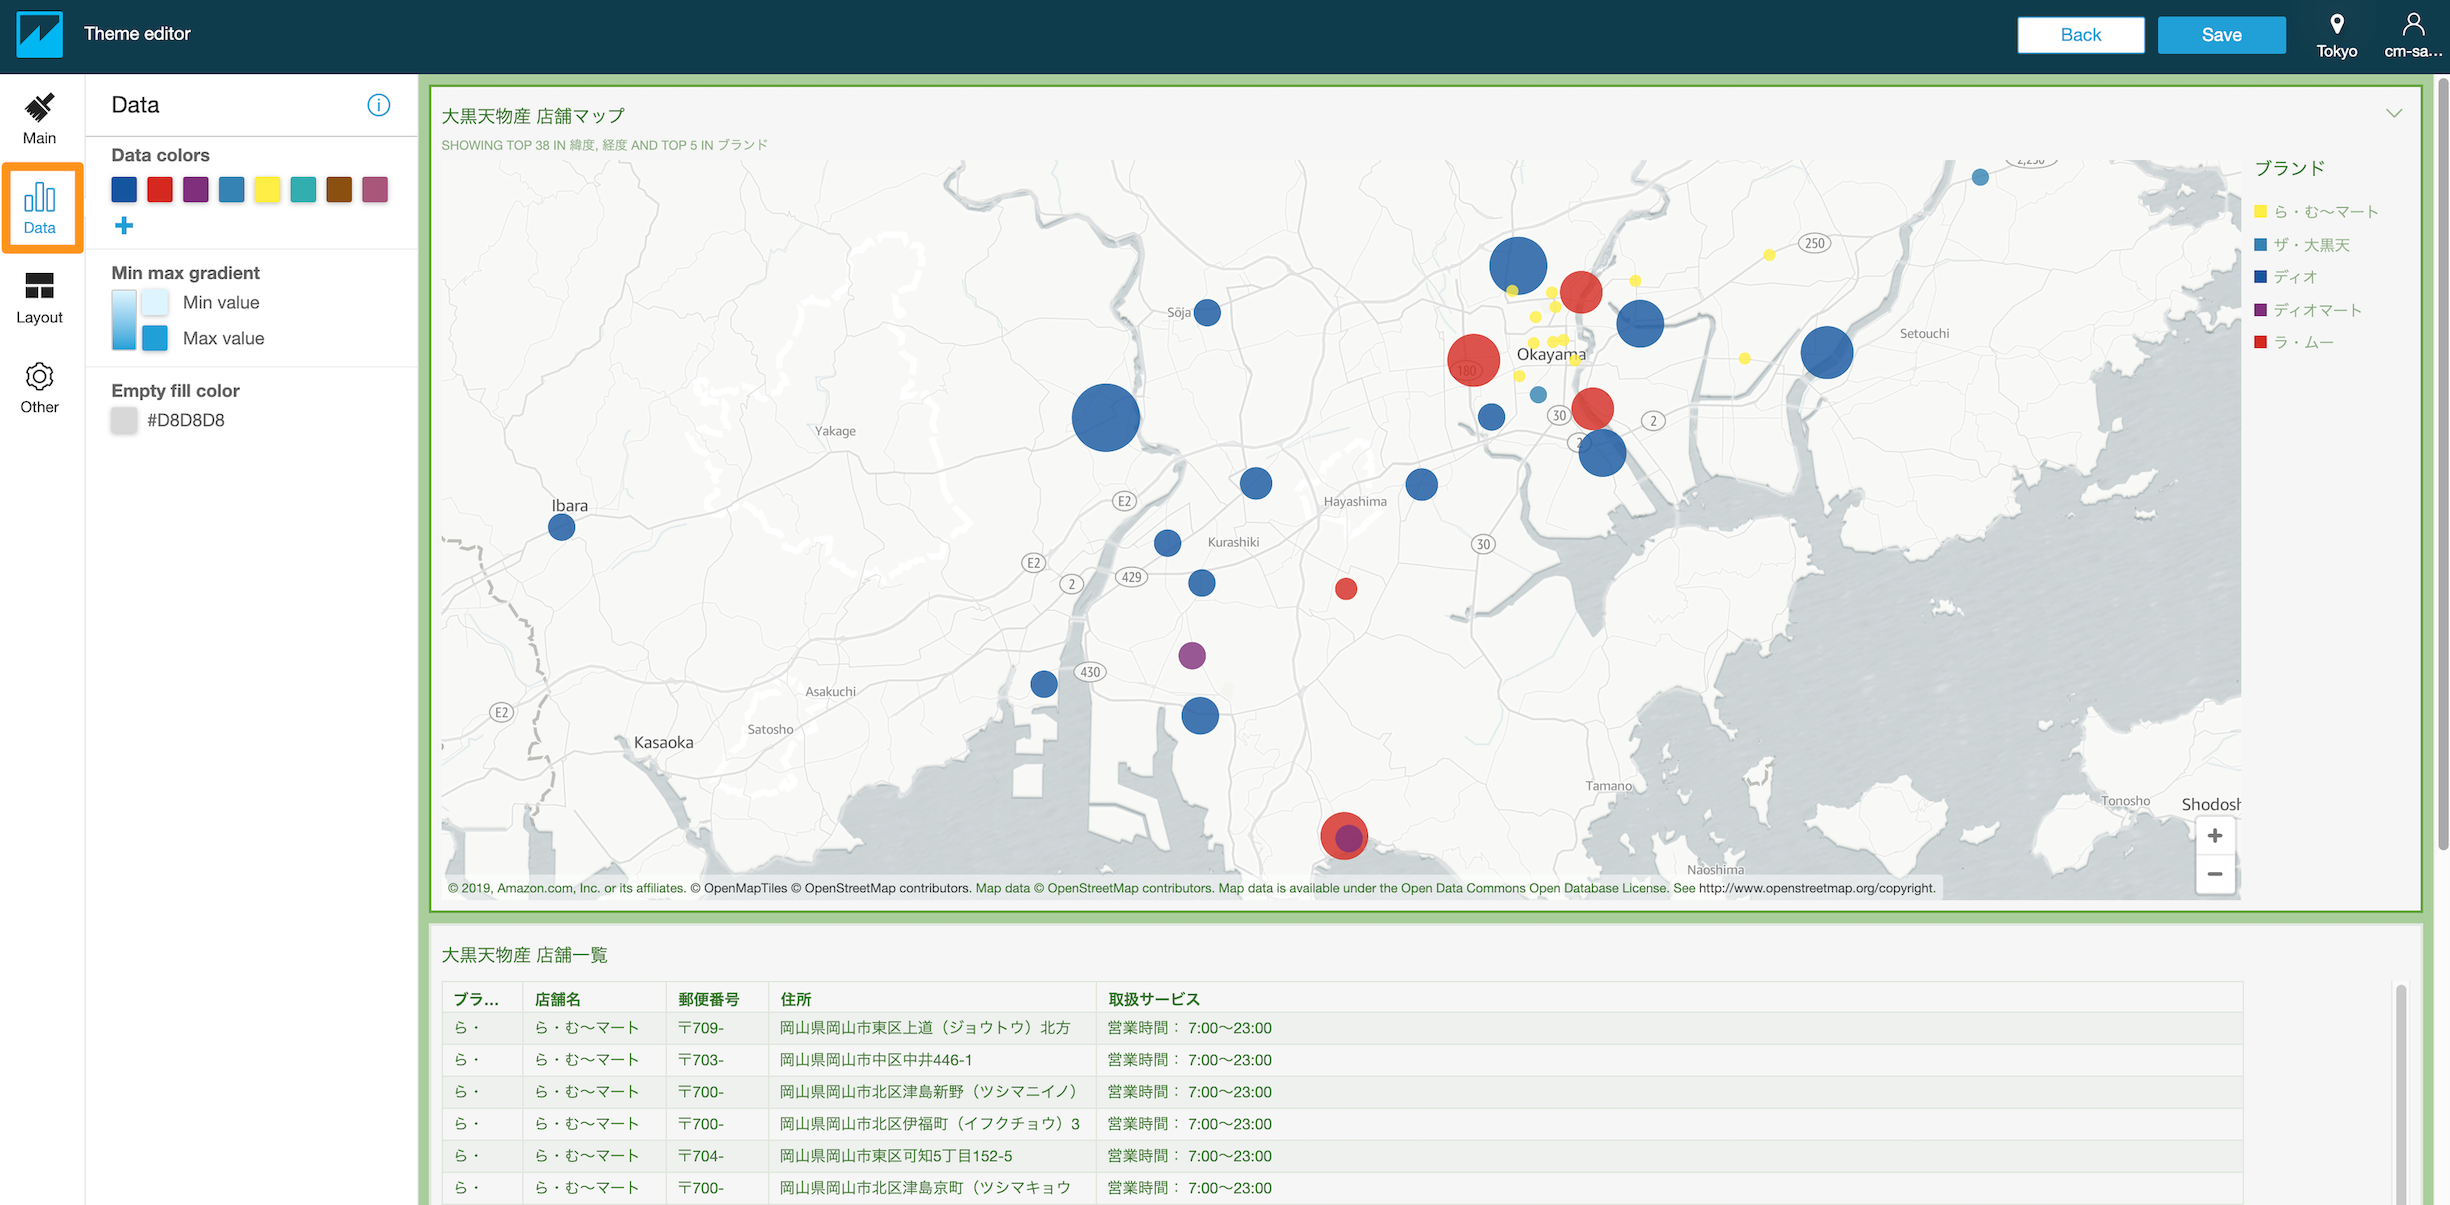Image resolution: width=2450 pixels, height=1205 pixels.
Task: Zoom in on the map
Action: [x=2215, y=836]
